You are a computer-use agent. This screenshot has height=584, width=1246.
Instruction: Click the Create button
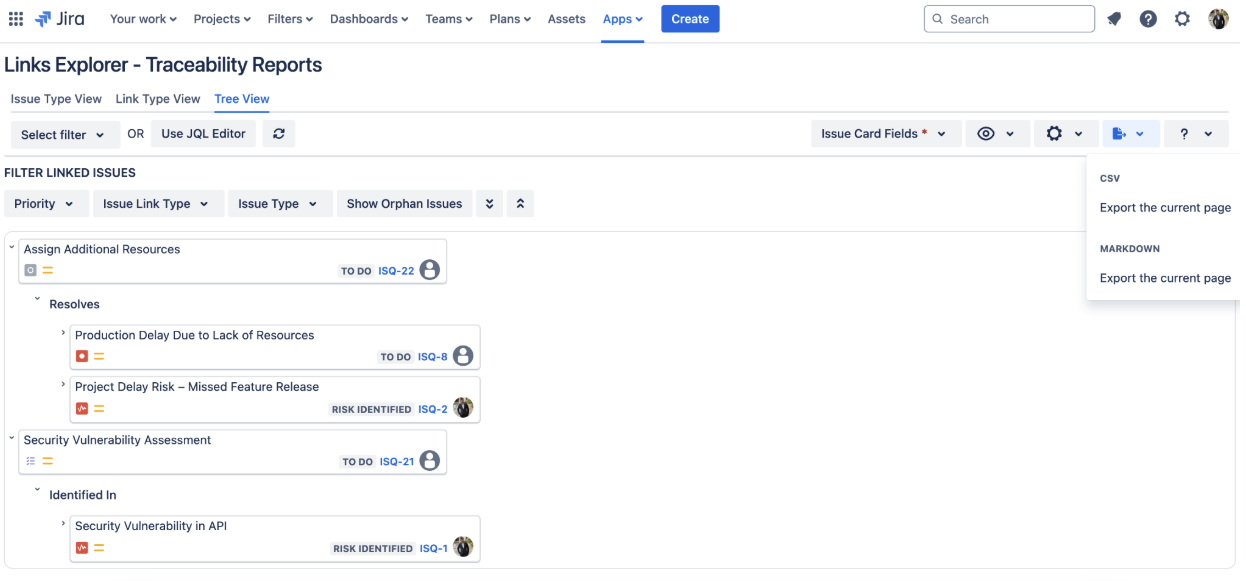point(690,19)
